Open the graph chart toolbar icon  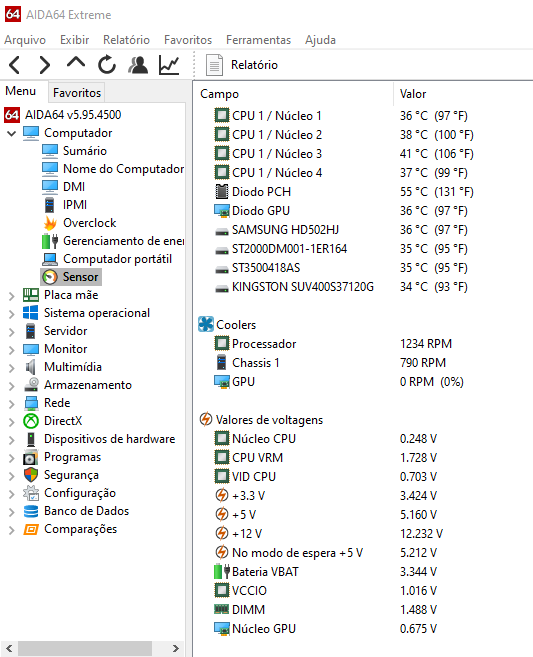click(x=169, y=65)
